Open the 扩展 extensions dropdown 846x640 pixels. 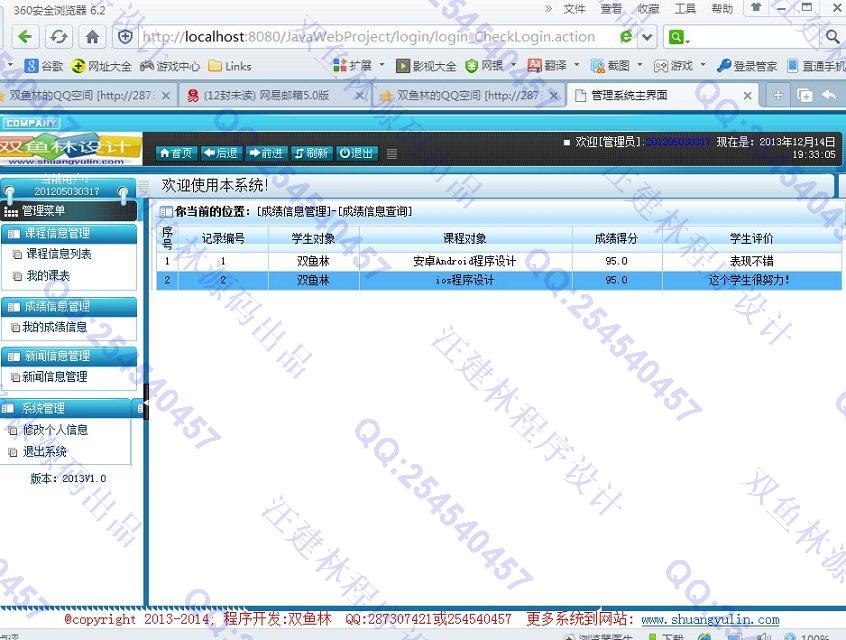tap(359, 66)
